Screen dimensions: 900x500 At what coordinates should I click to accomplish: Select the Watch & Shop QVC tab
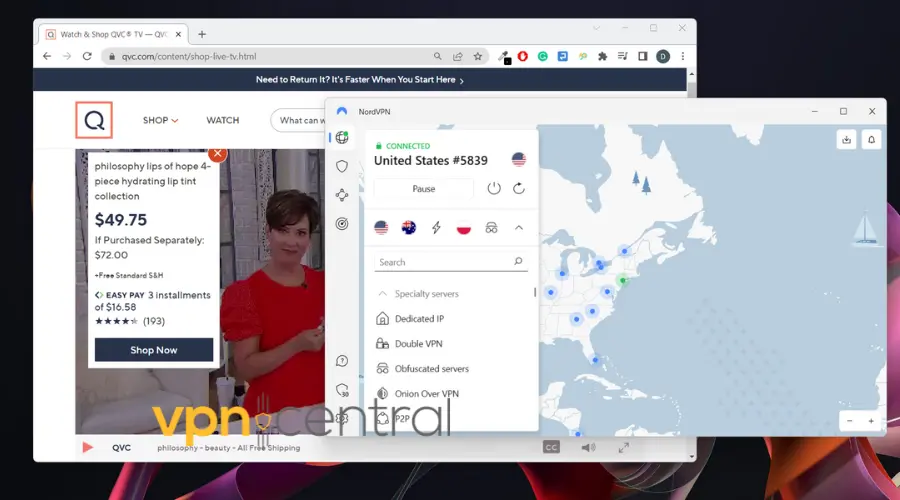pyautogui.click(x=114, y=34)
